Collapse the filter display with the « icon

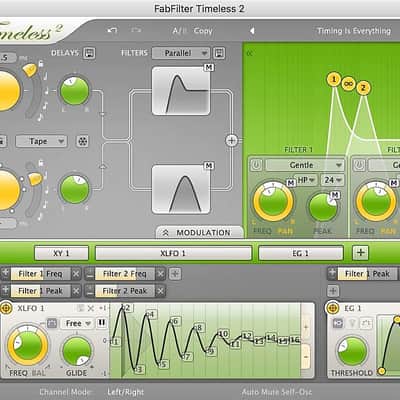tap(249, 53)
